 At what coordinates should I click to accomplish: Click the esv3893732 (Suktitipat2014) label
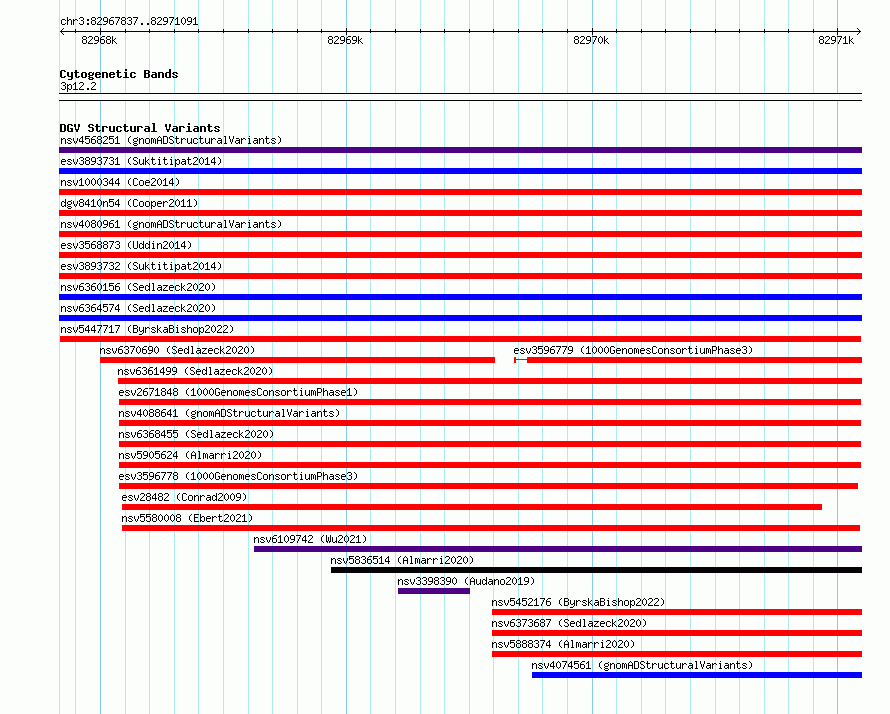[141, 266]
